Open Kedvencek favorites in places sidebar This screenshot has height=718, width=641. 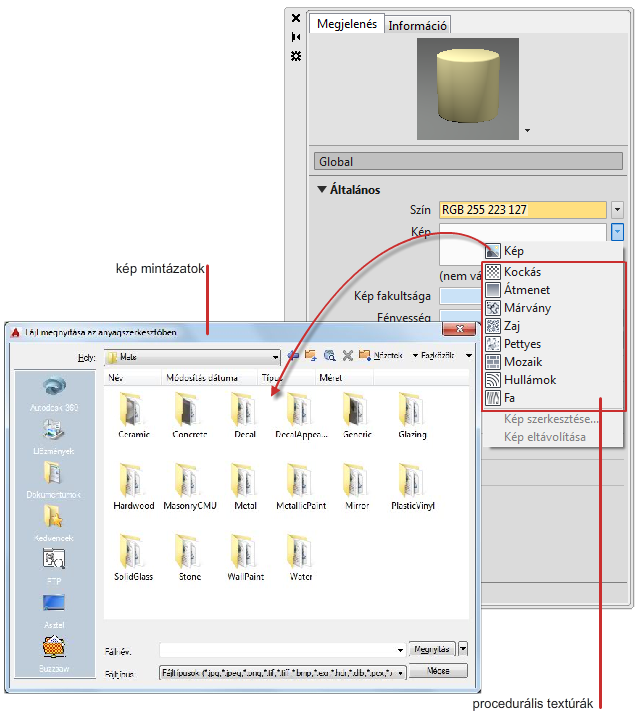54,523
